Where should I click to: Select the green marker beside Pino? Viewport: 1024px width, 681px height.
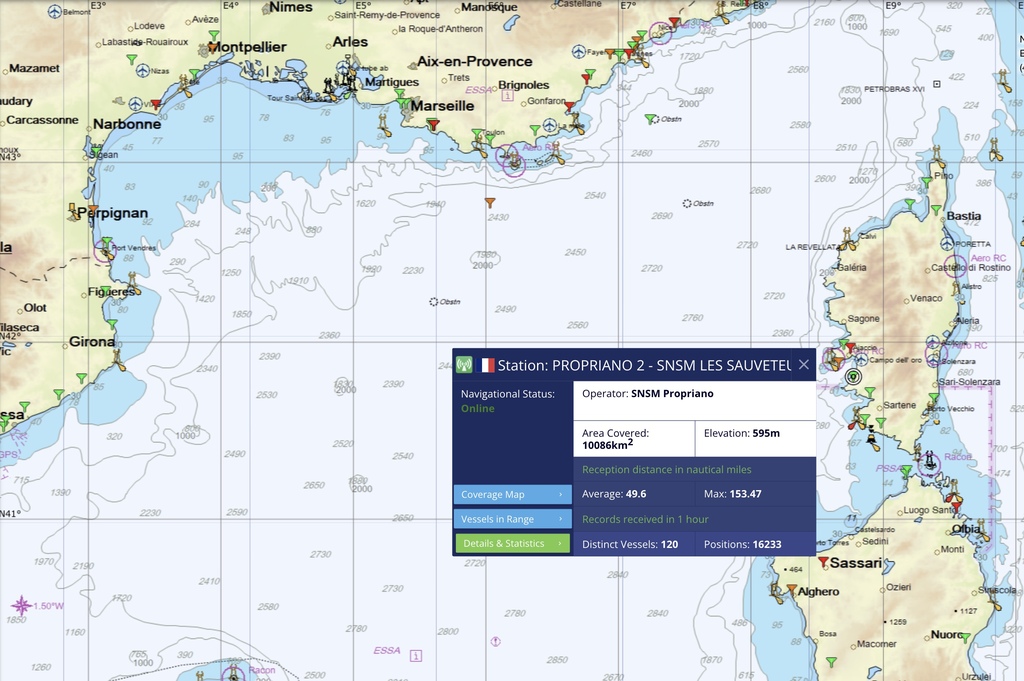tap(927, 182)
